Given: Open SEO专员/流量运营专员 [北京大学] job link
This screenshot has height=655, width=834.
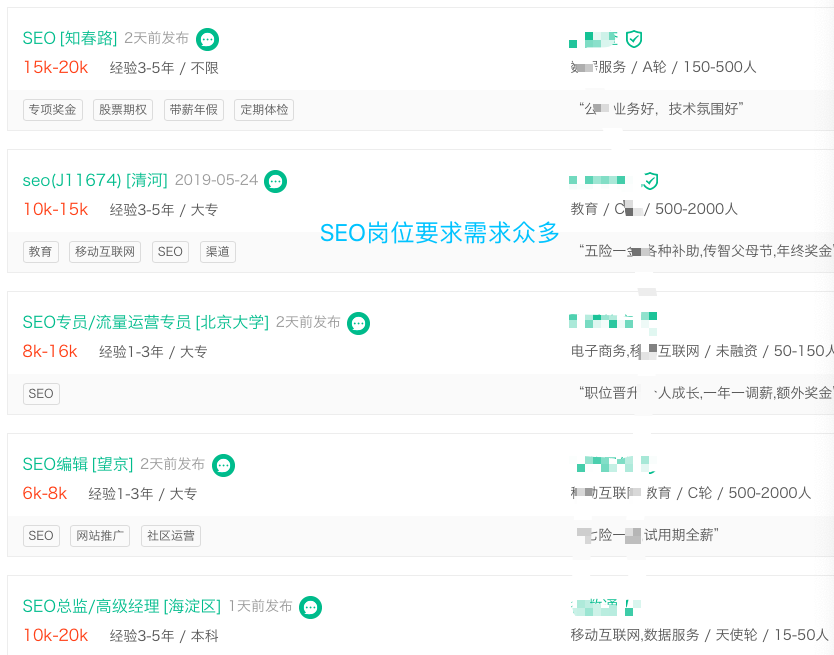Looking at the screenshot, I should 146,322.
